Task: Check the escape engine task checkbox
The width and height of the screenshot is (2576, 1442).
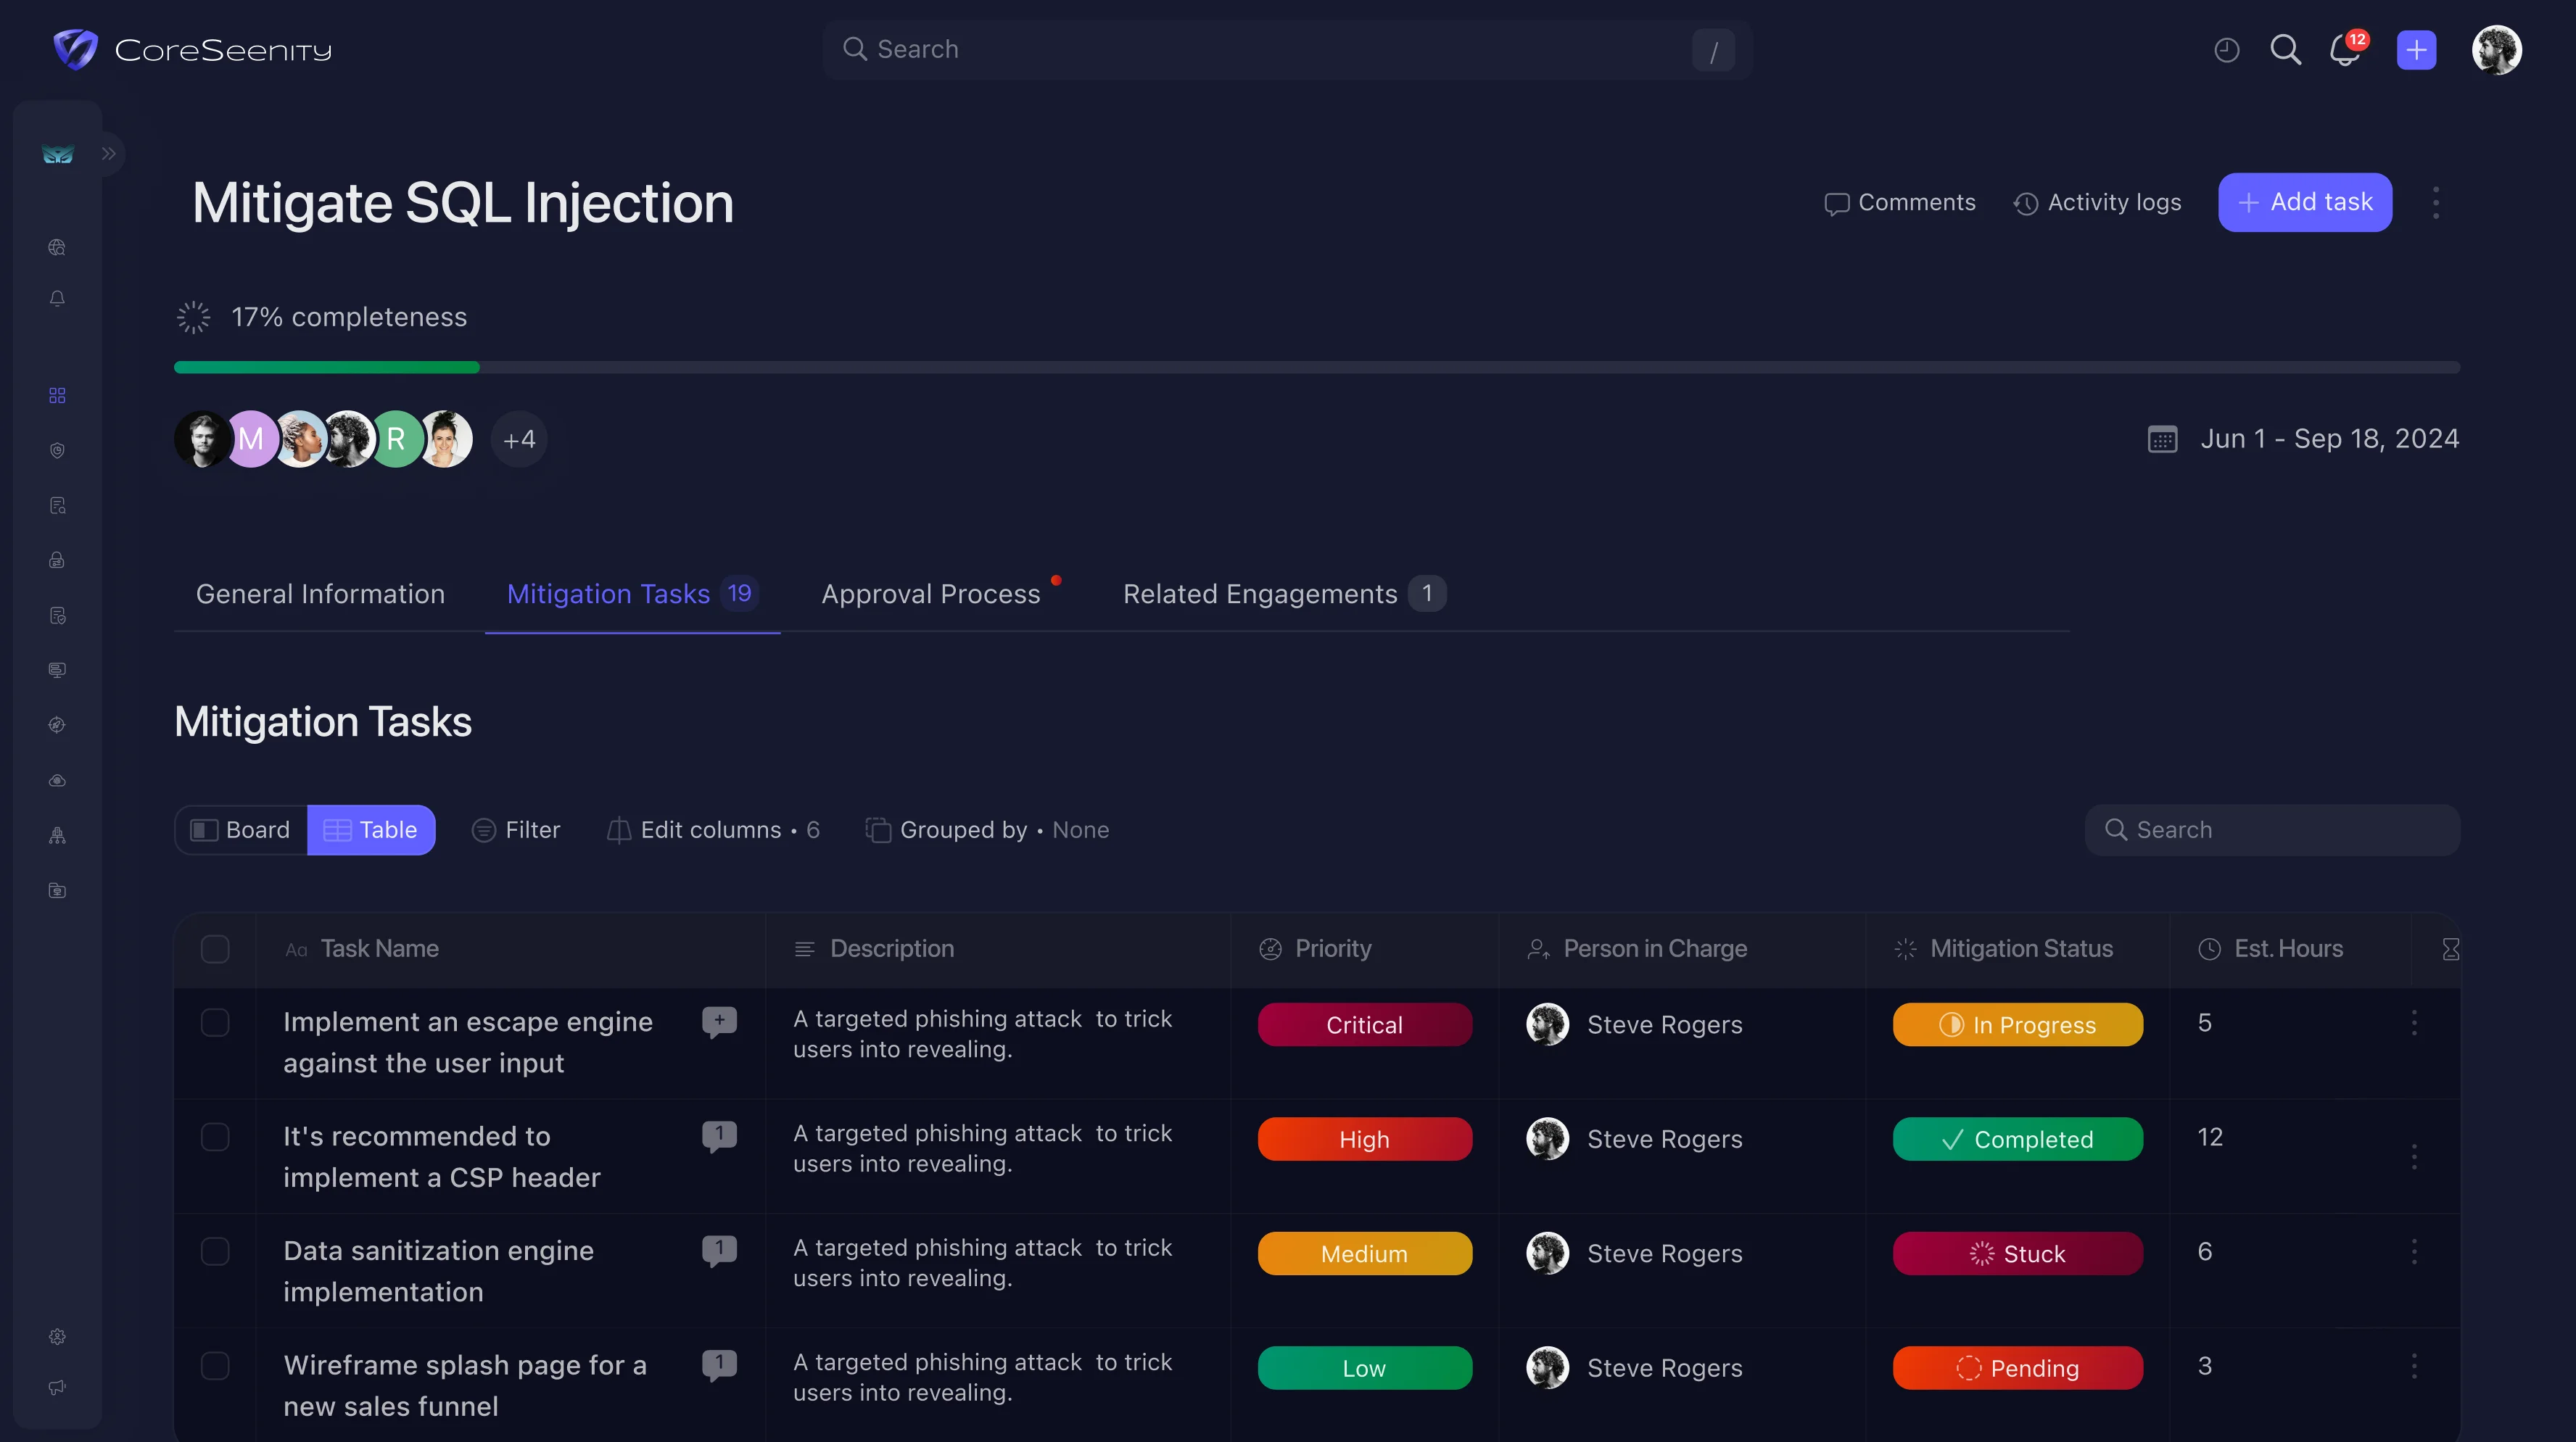Action: (x=215, y=1022)
